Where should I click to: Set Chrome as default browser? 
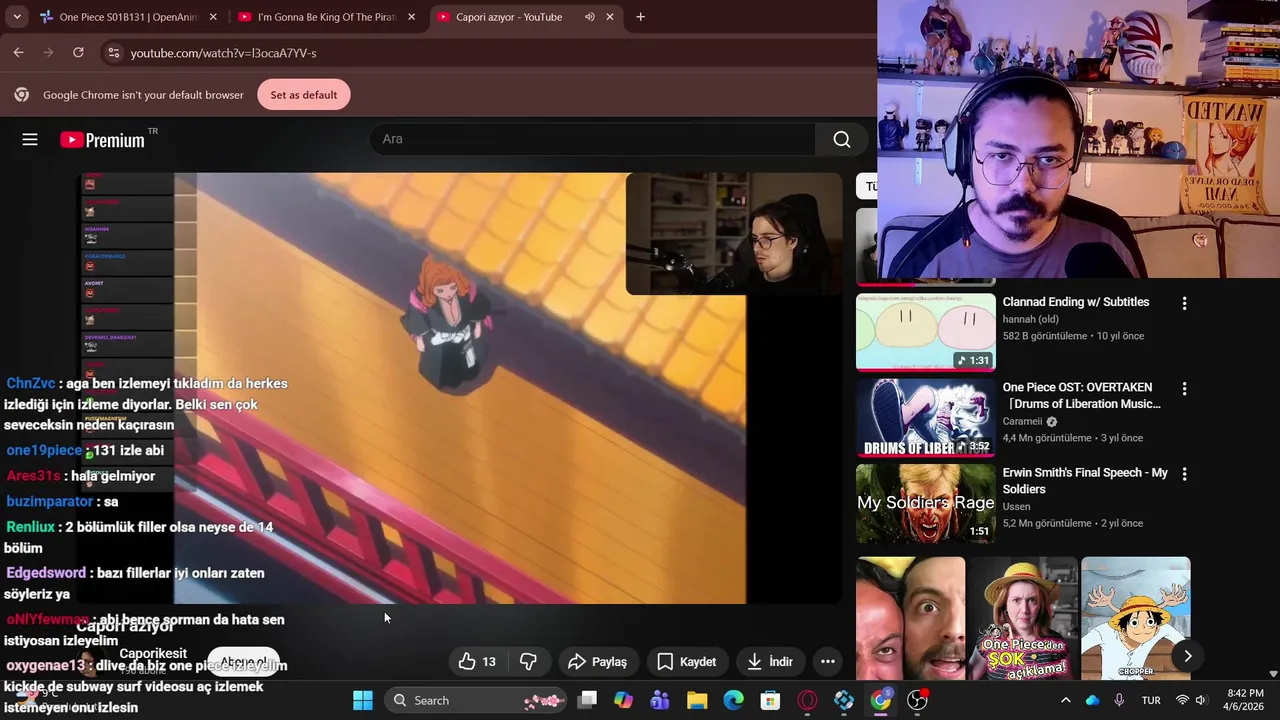pyautogui.click(x=304, y=95)
